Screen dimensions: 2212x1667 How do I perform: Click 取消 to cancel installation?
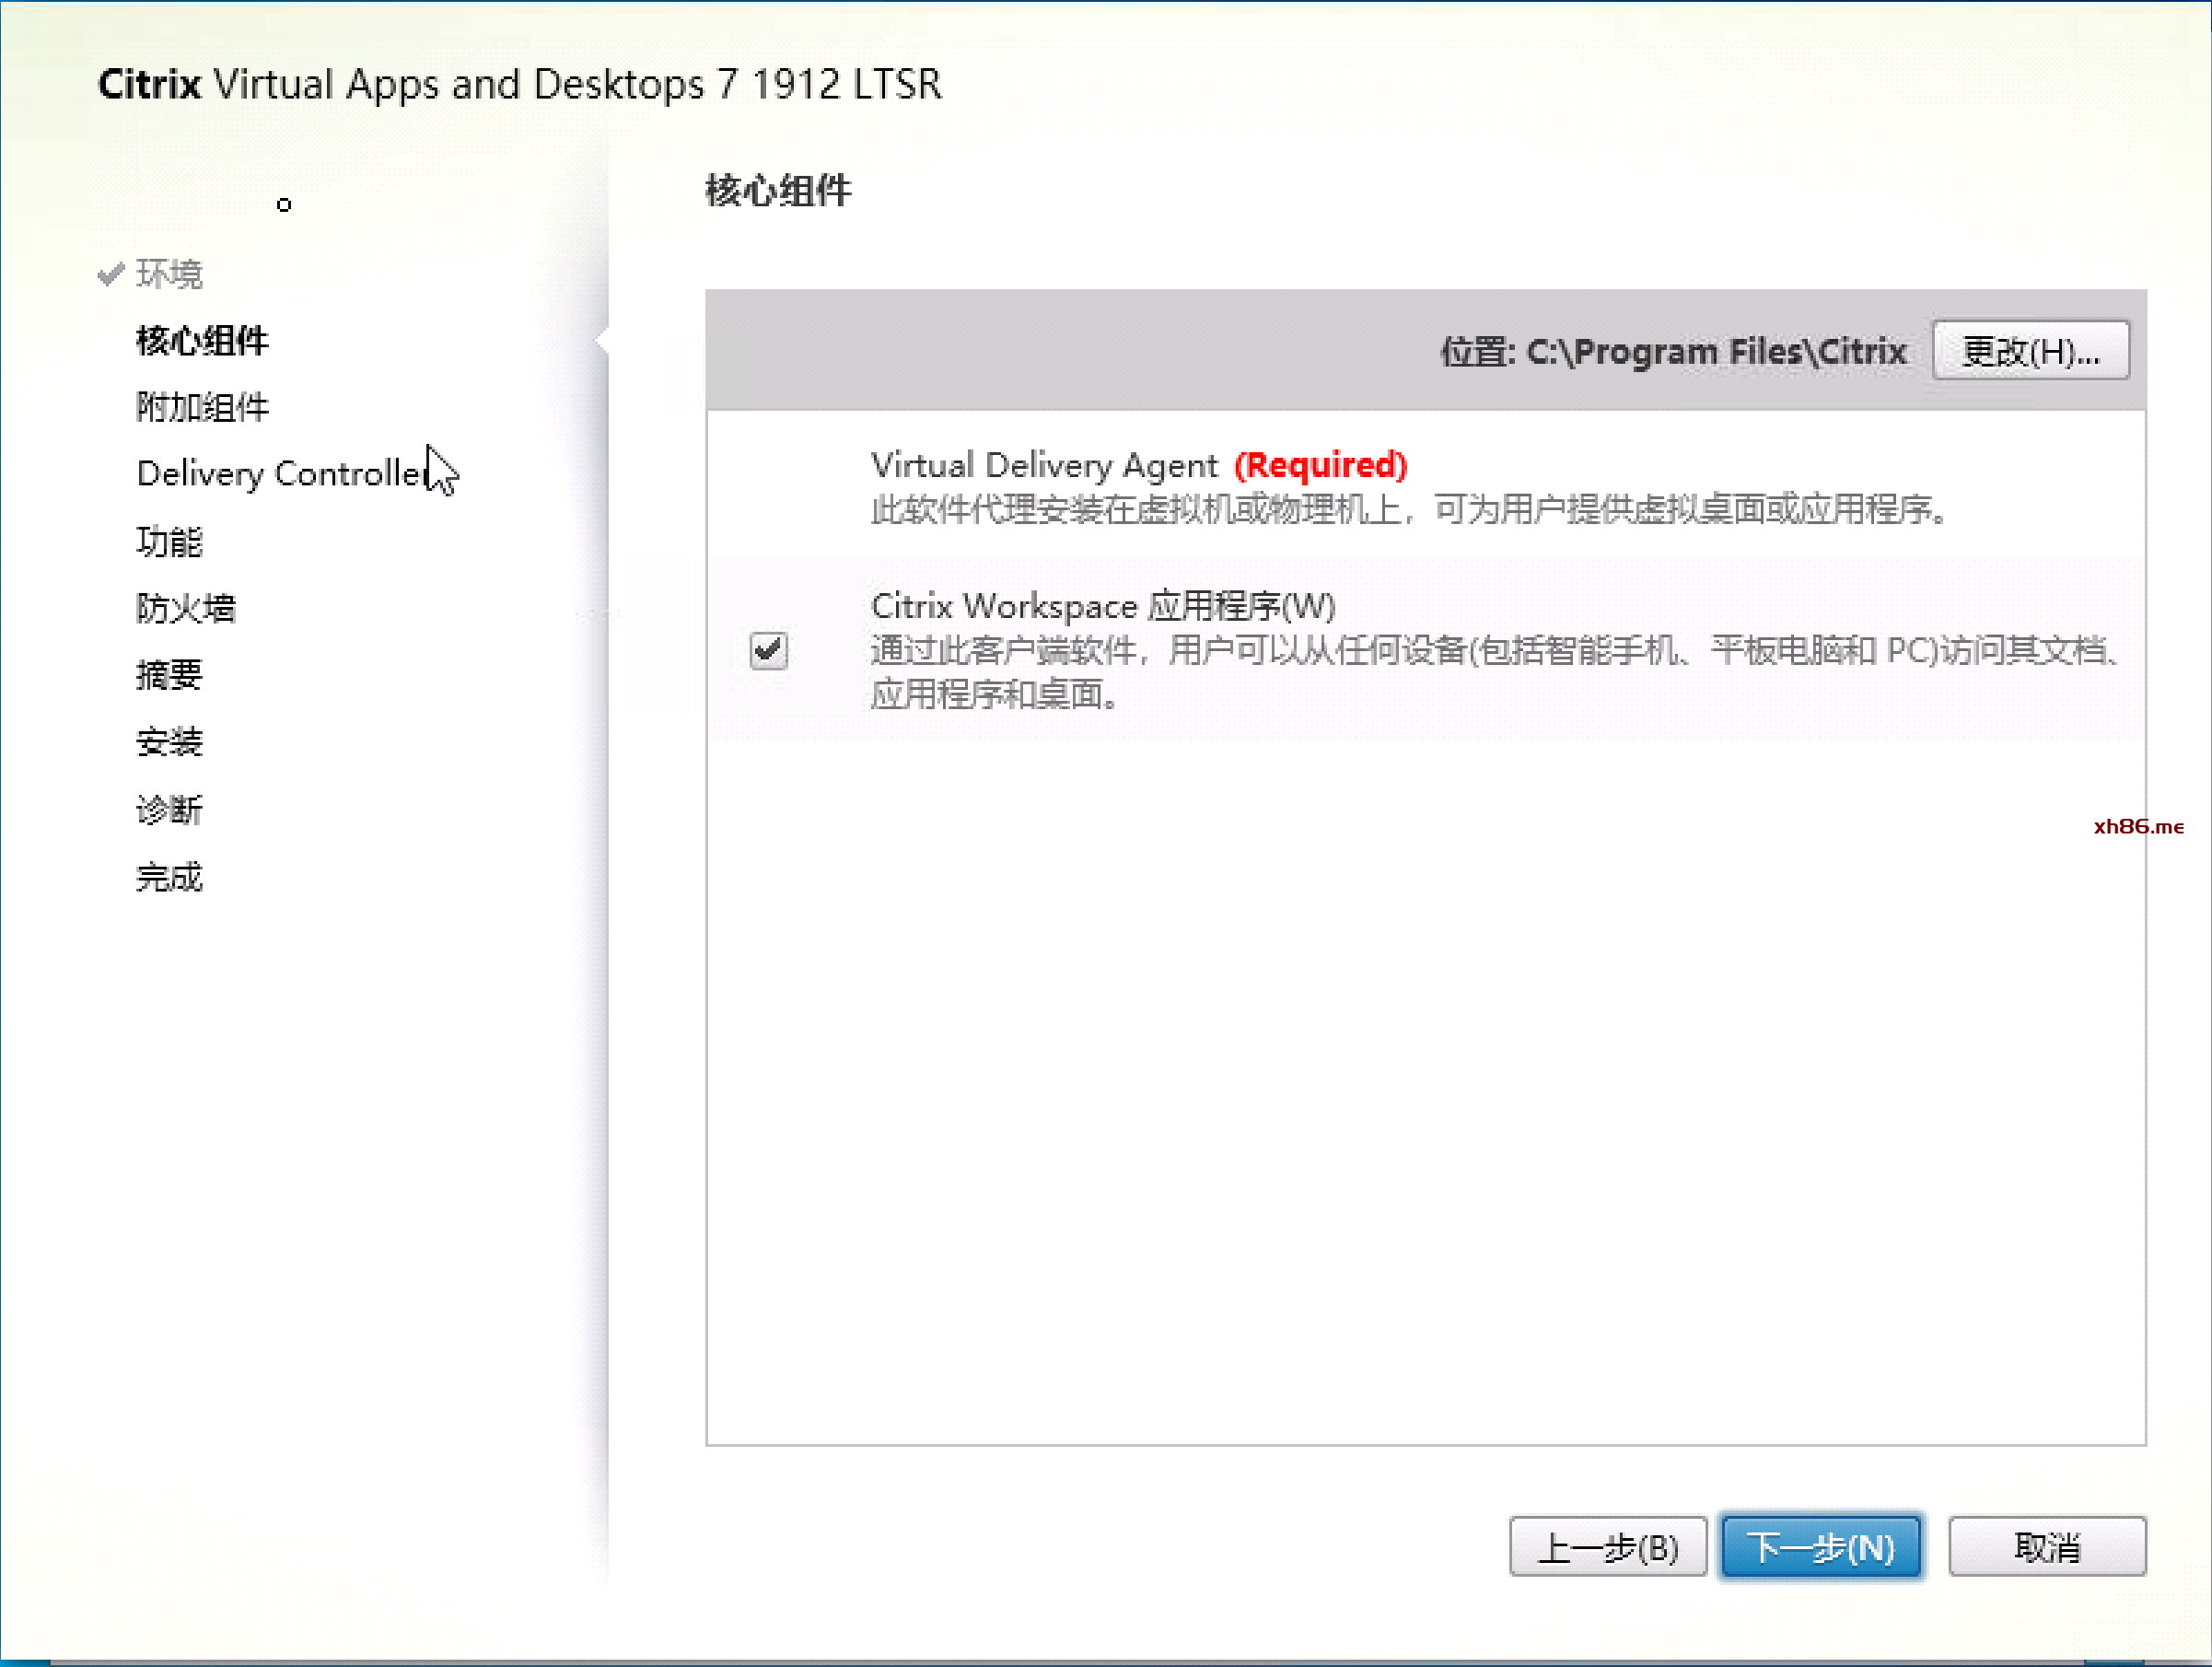(x=2046, y=1547)
